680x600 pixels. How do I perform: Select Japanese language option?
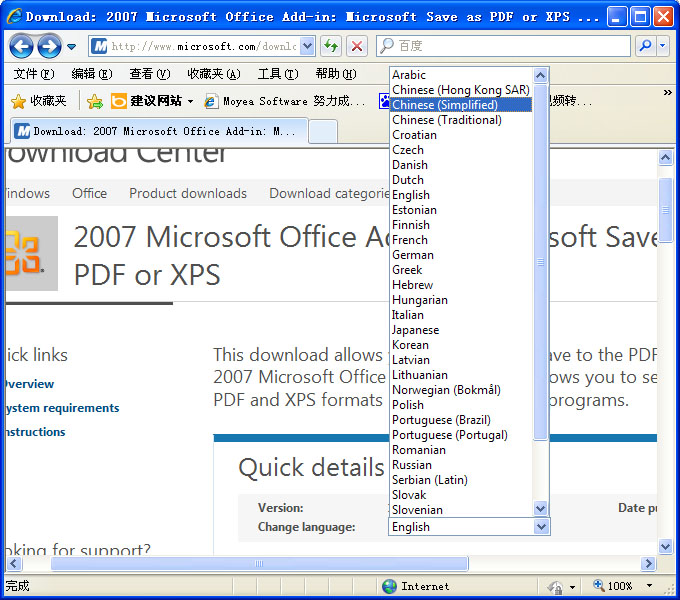[x=461, y=330]
